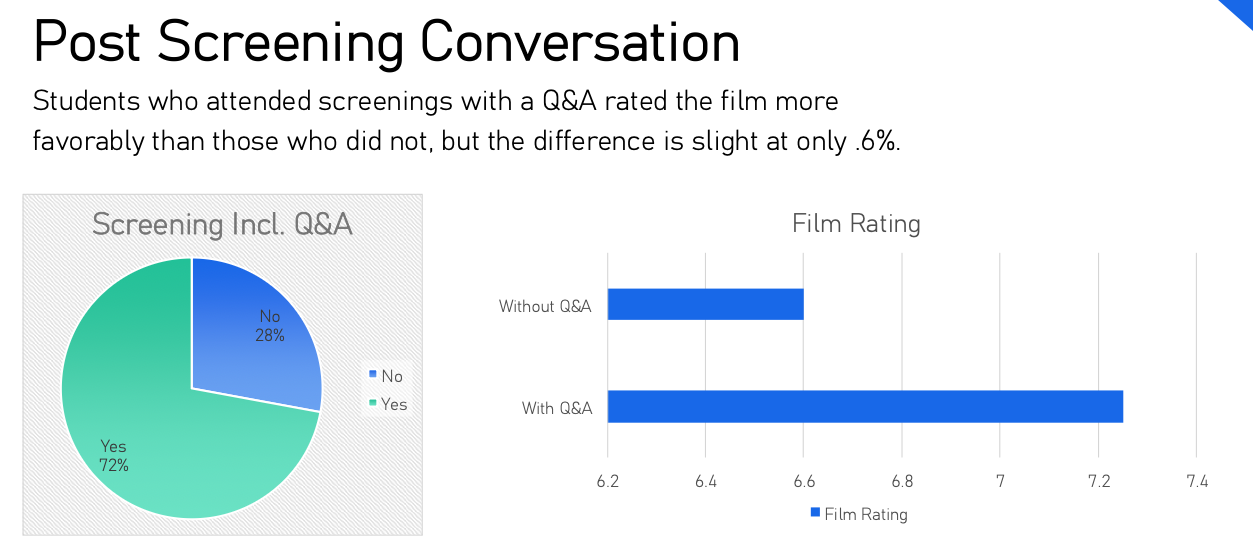Select the "Screening Incl. Q&A" chart title
The image size is (1253, 550).
[x=222, y=224]
